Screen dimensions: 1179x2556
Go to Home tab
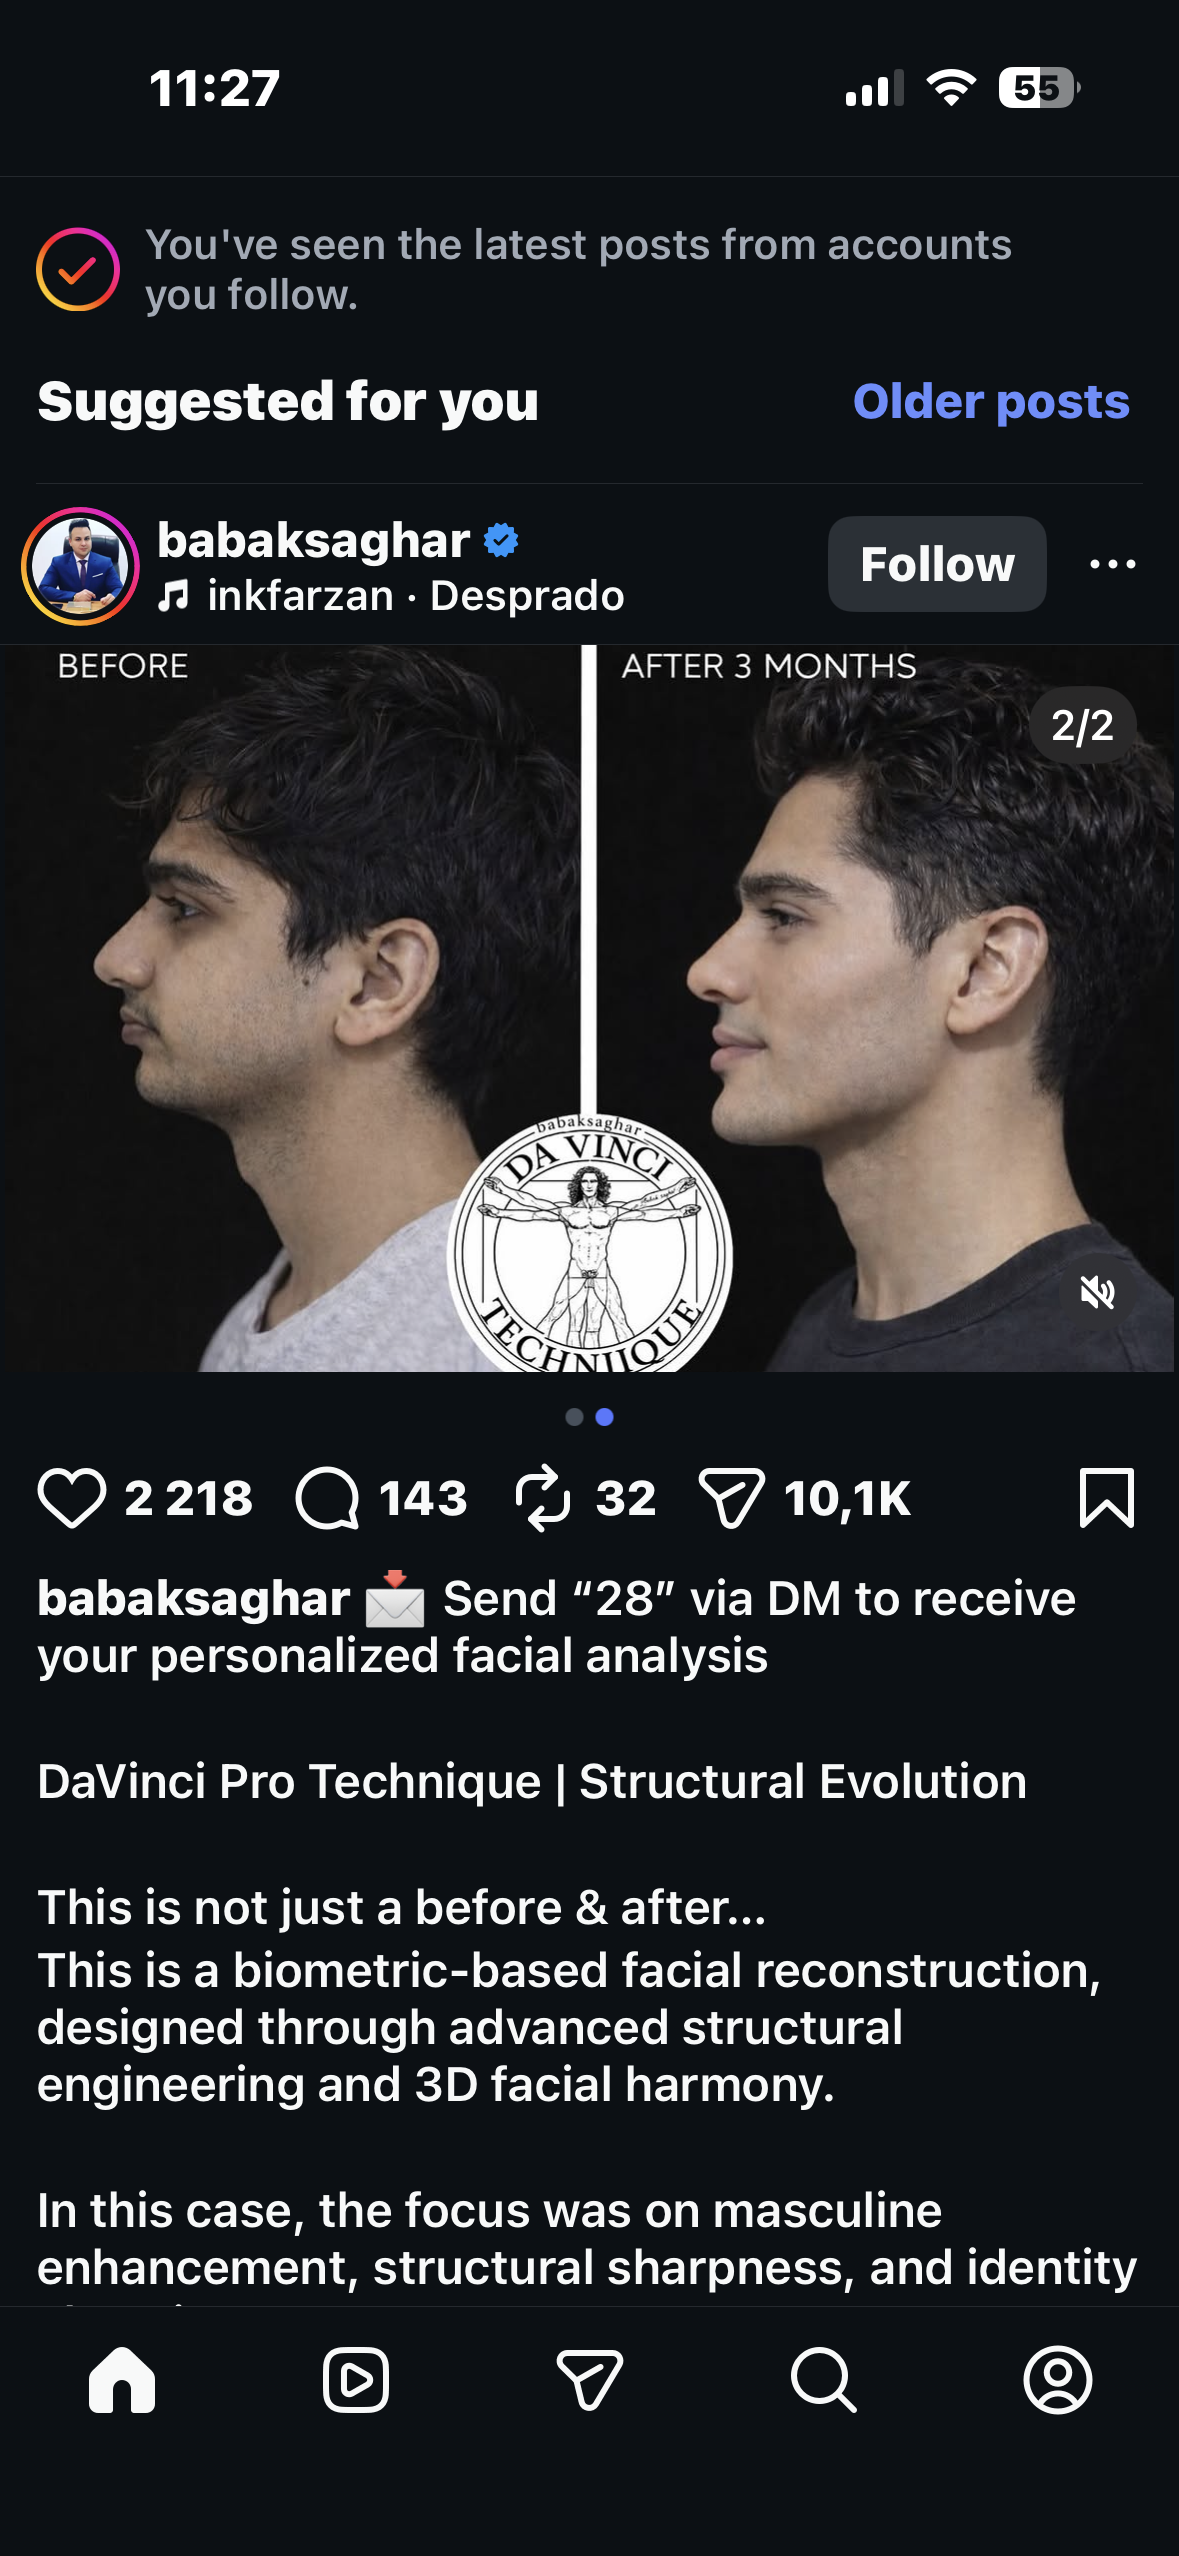122,2380
